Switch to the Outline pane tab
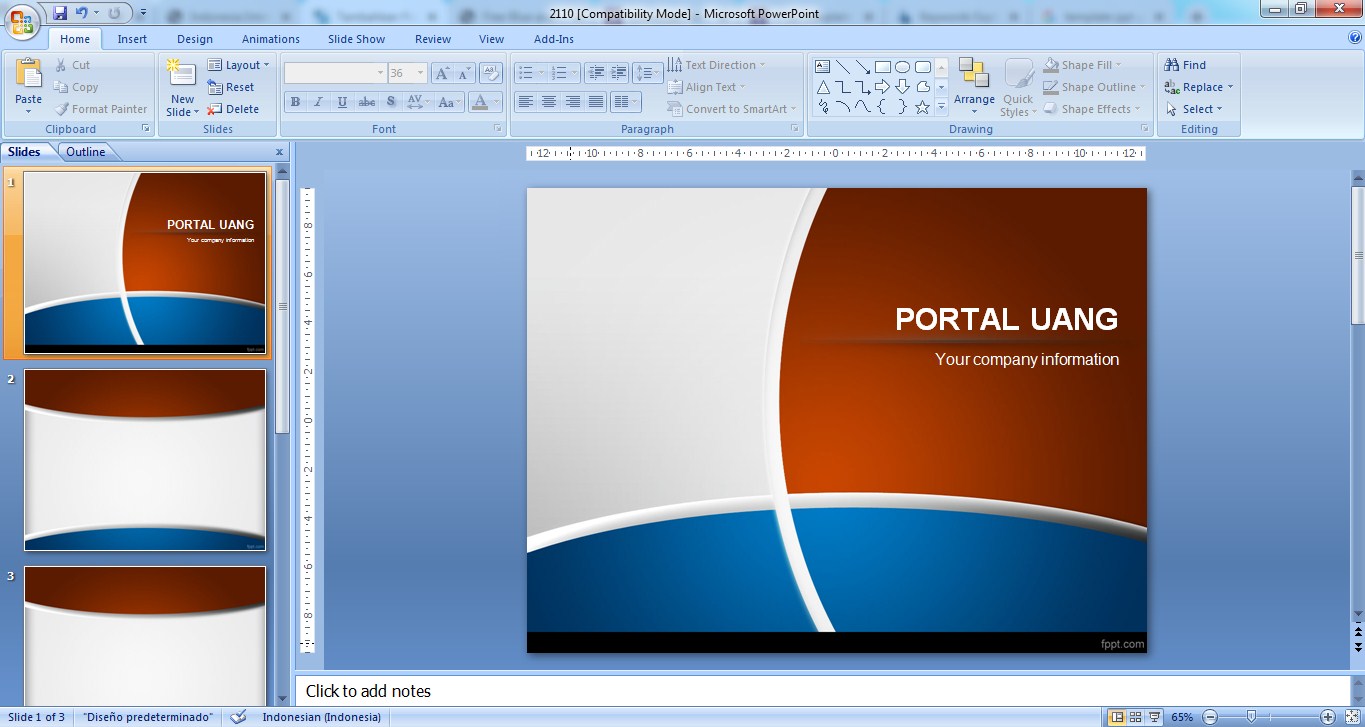1365x727 pixels. pyautogui.click(x=86, y=152)
